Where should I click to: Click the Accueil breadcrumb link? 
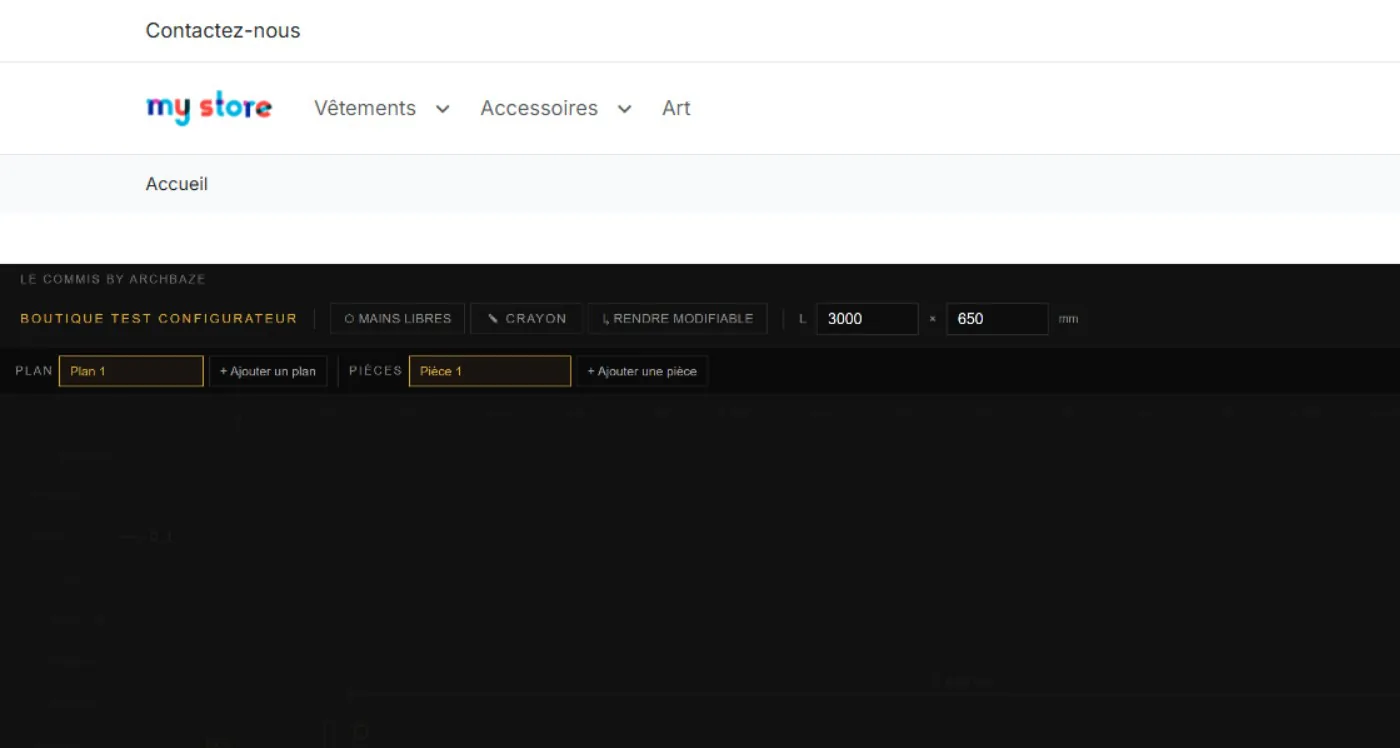pos(177,184)
